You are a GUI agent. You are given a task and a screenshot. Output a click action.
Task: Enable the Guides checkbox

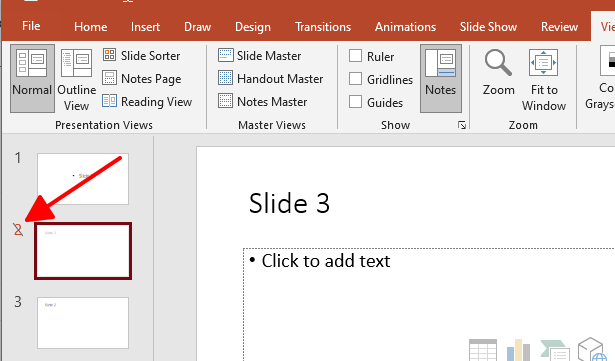coord(355,102)
